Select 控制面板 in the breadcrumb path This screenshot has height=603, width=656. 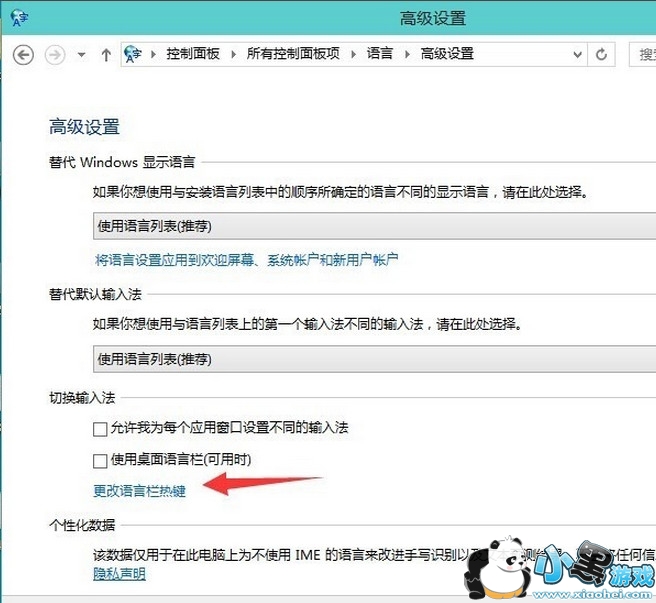[x=193, y=54]
